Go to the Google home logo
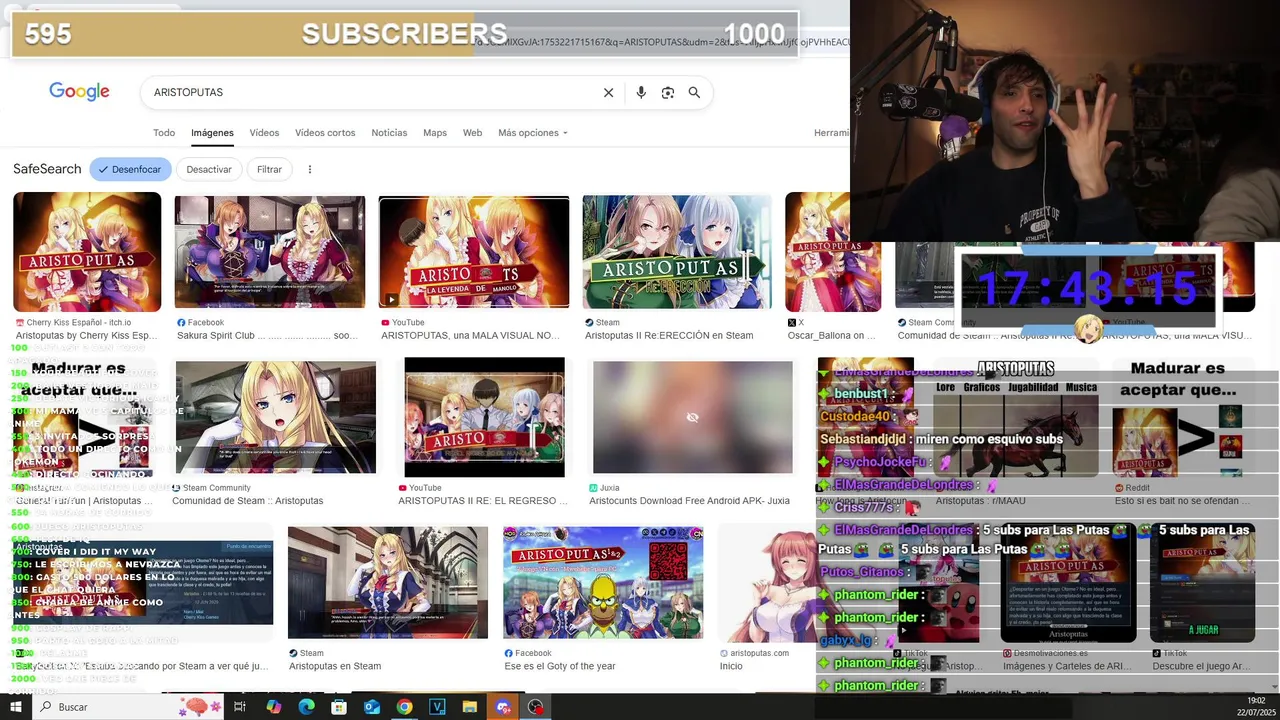 click(79, 92)
